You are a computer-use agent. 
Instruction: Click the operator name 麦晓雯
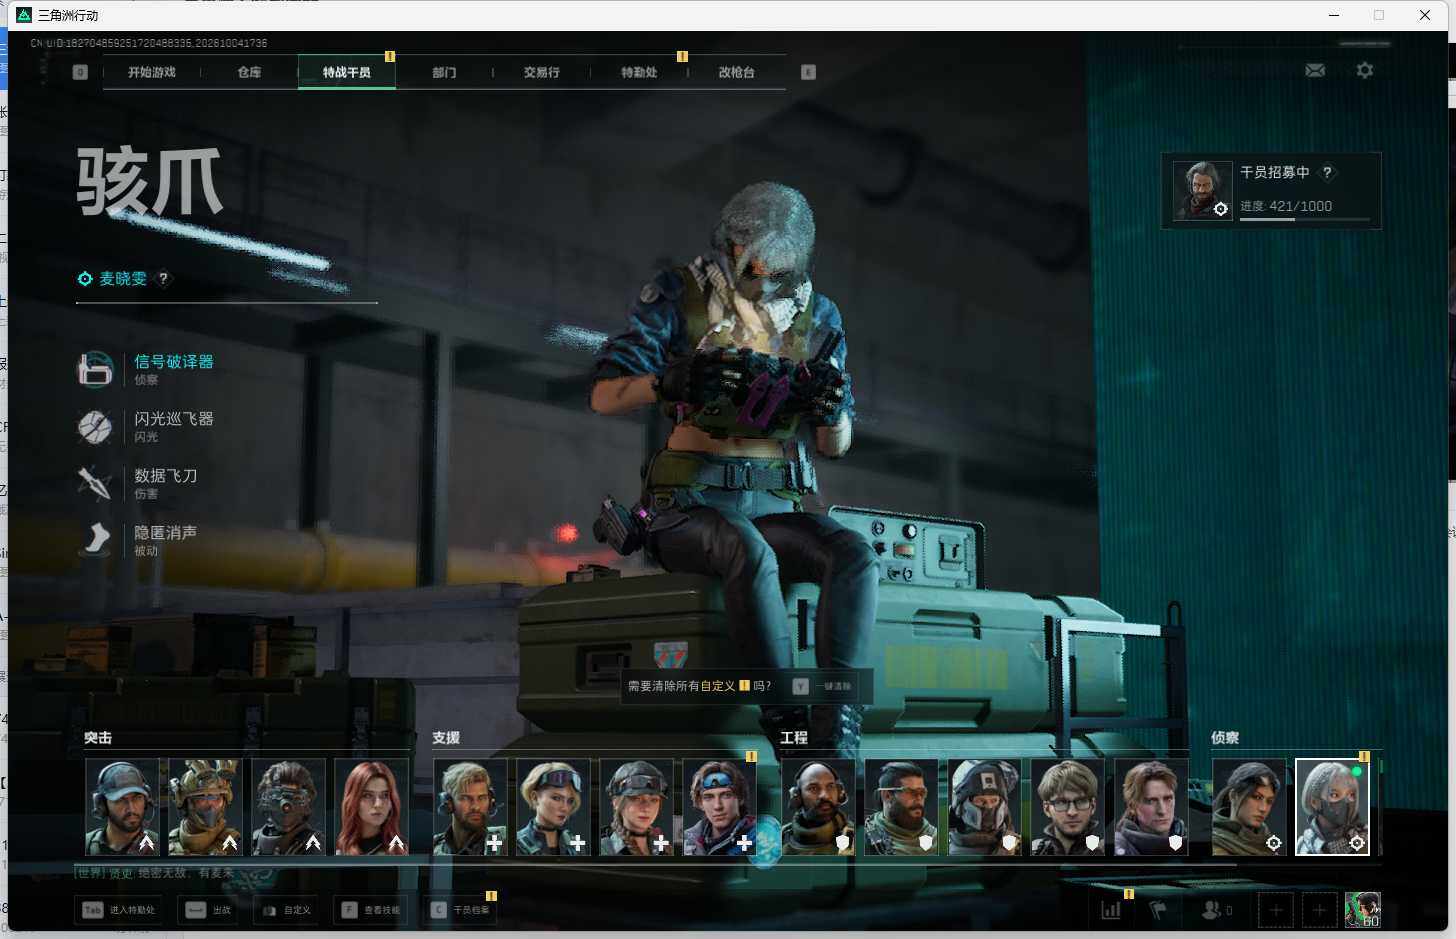click(123, 279)
